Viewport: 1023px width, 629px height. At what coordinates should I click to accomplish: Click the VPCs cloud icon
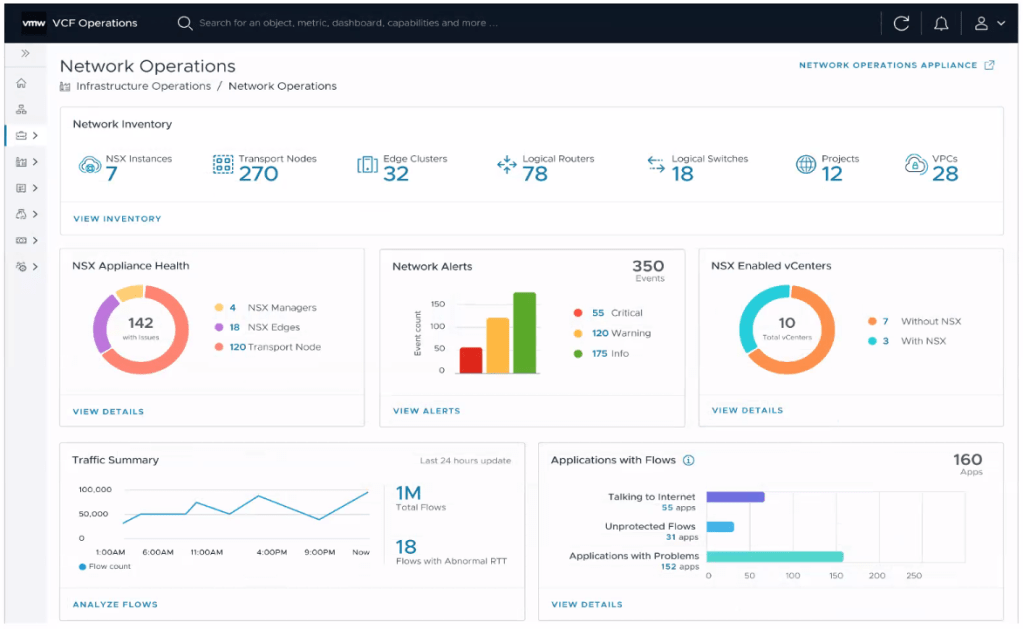click(915, 166)
